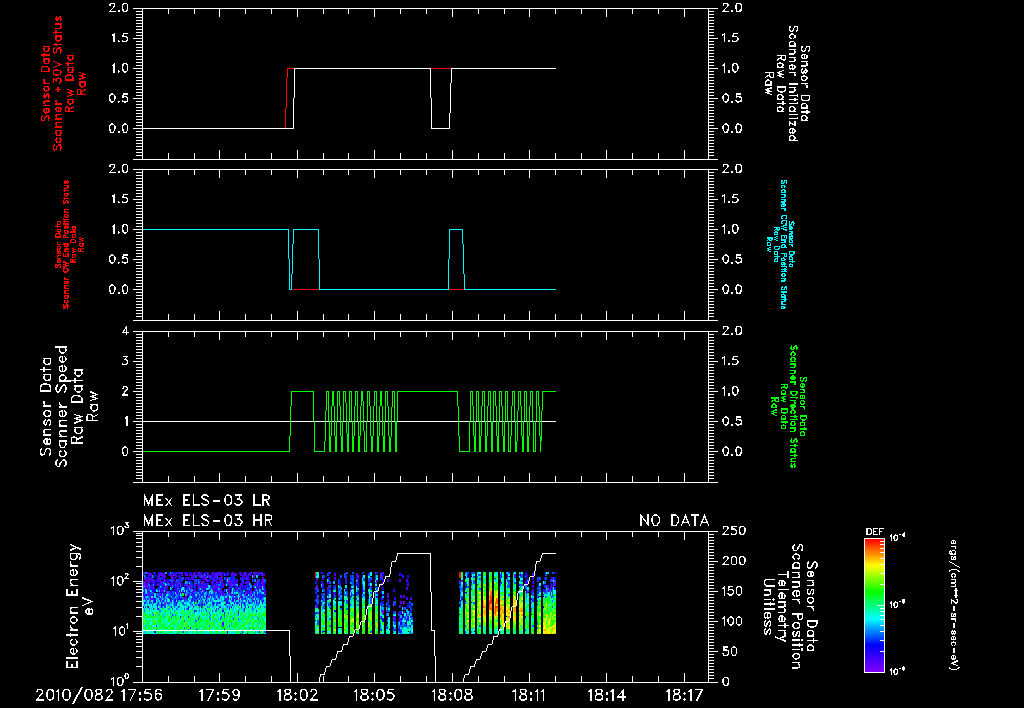
Task: Select the "NO DATA" text
Action: point(674,521)
